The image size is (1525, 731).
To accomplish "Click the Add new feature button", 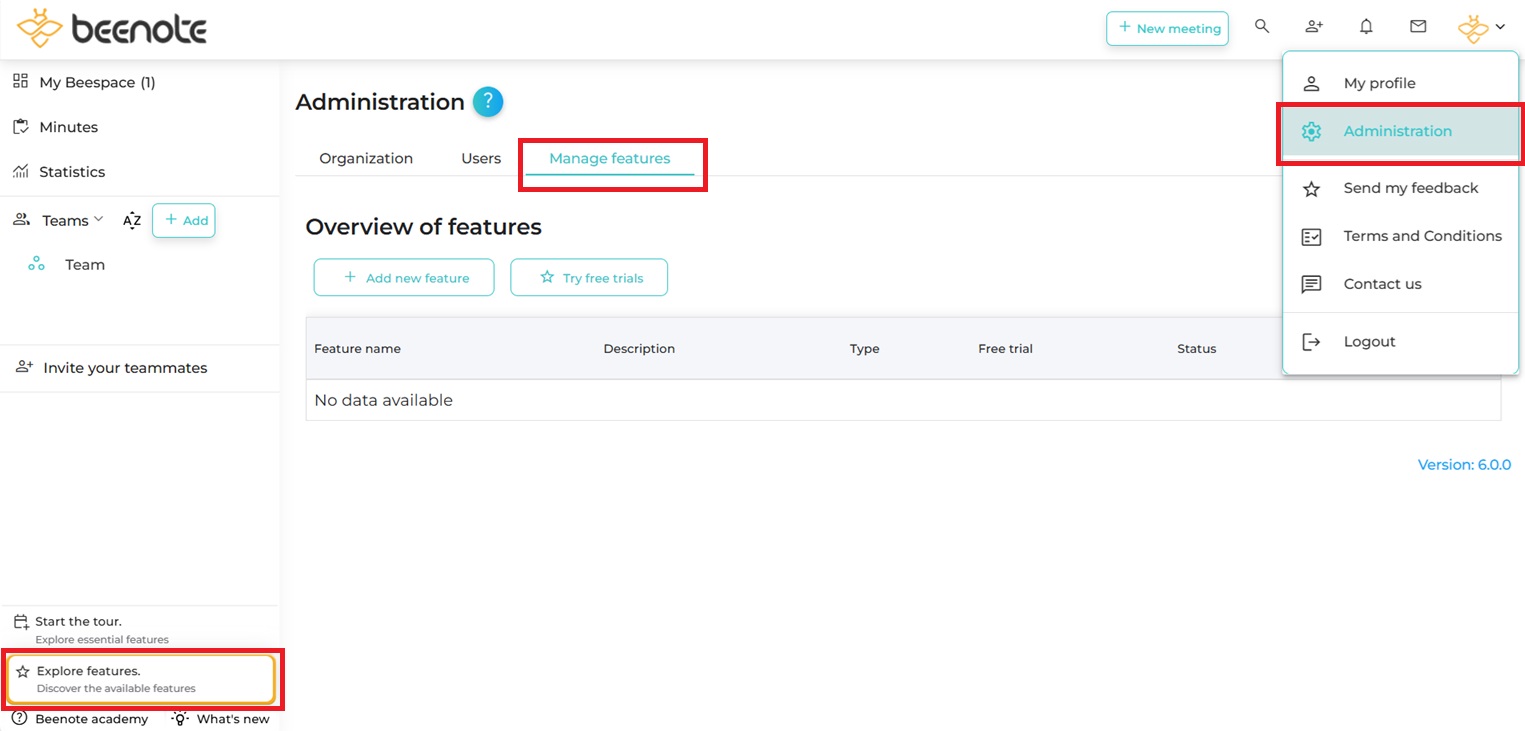I will [x=404, y=278].
